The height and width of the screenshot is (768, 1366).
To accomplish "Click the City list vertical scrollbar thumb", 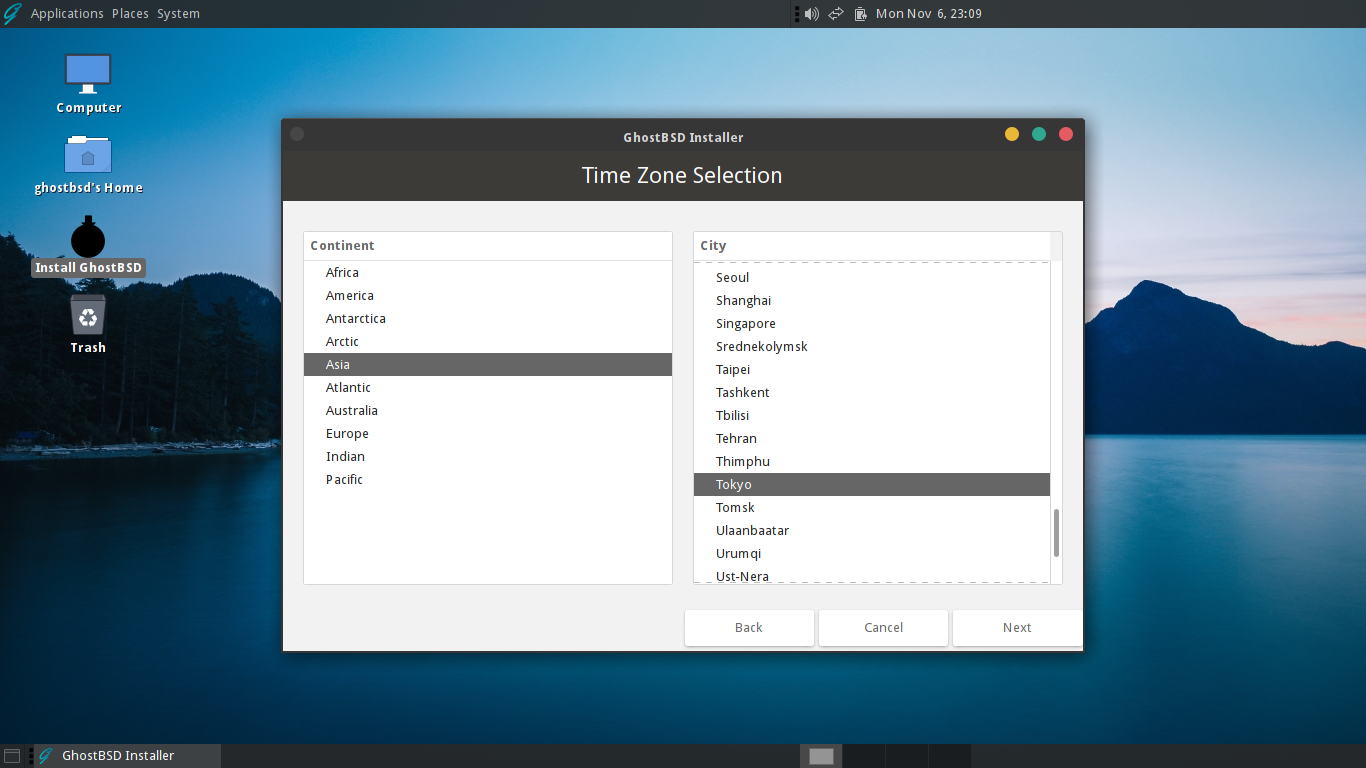I will pyautogui.click(x=1056, y=533).
